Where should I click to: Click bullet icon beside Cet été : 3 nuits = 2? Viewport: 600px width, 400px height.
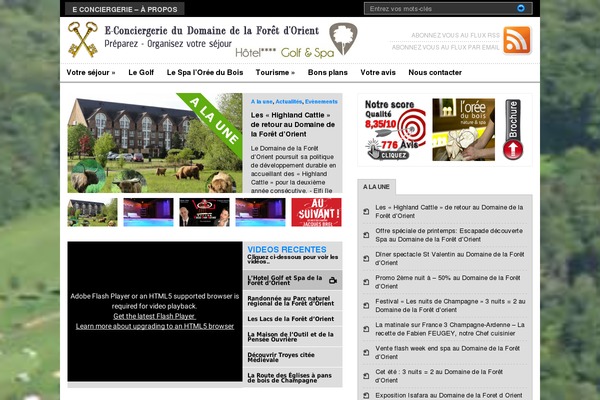(366, 376)
